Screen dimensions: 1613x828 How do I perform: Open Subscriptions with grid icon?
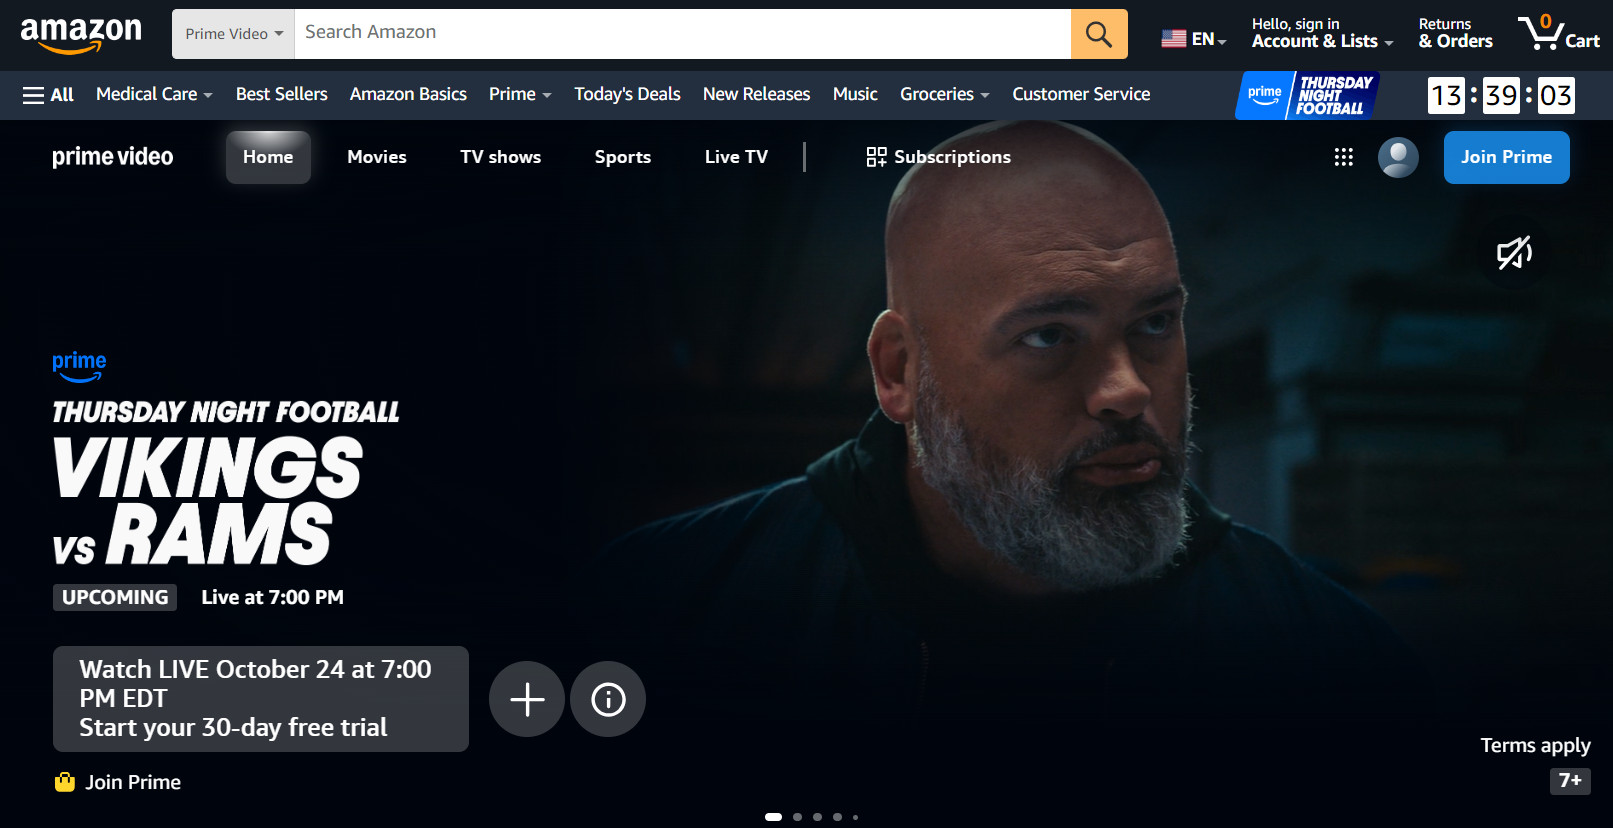[938, 157]
